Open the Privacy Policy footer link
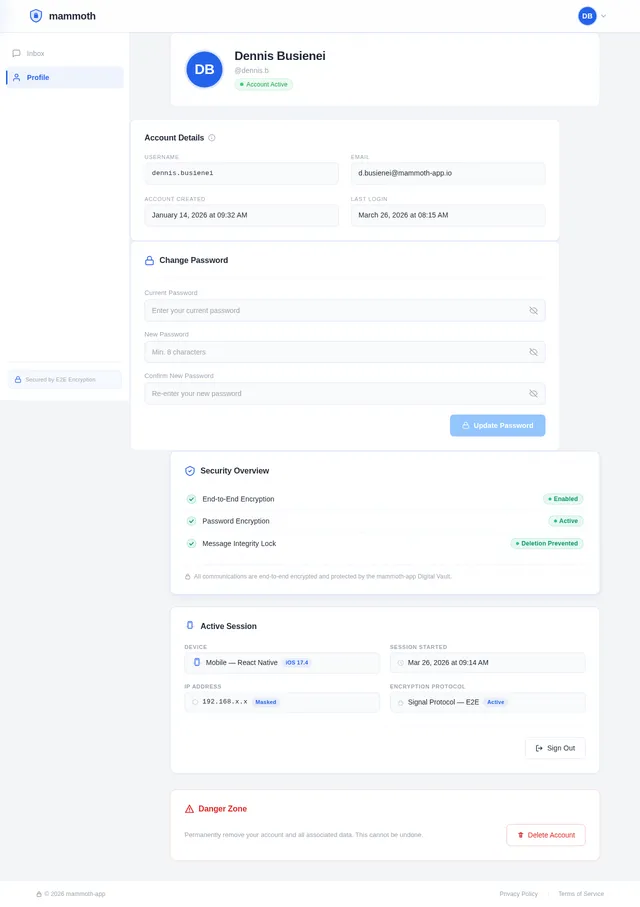Screen dimensions: 640x907 [x=518, y=894]
